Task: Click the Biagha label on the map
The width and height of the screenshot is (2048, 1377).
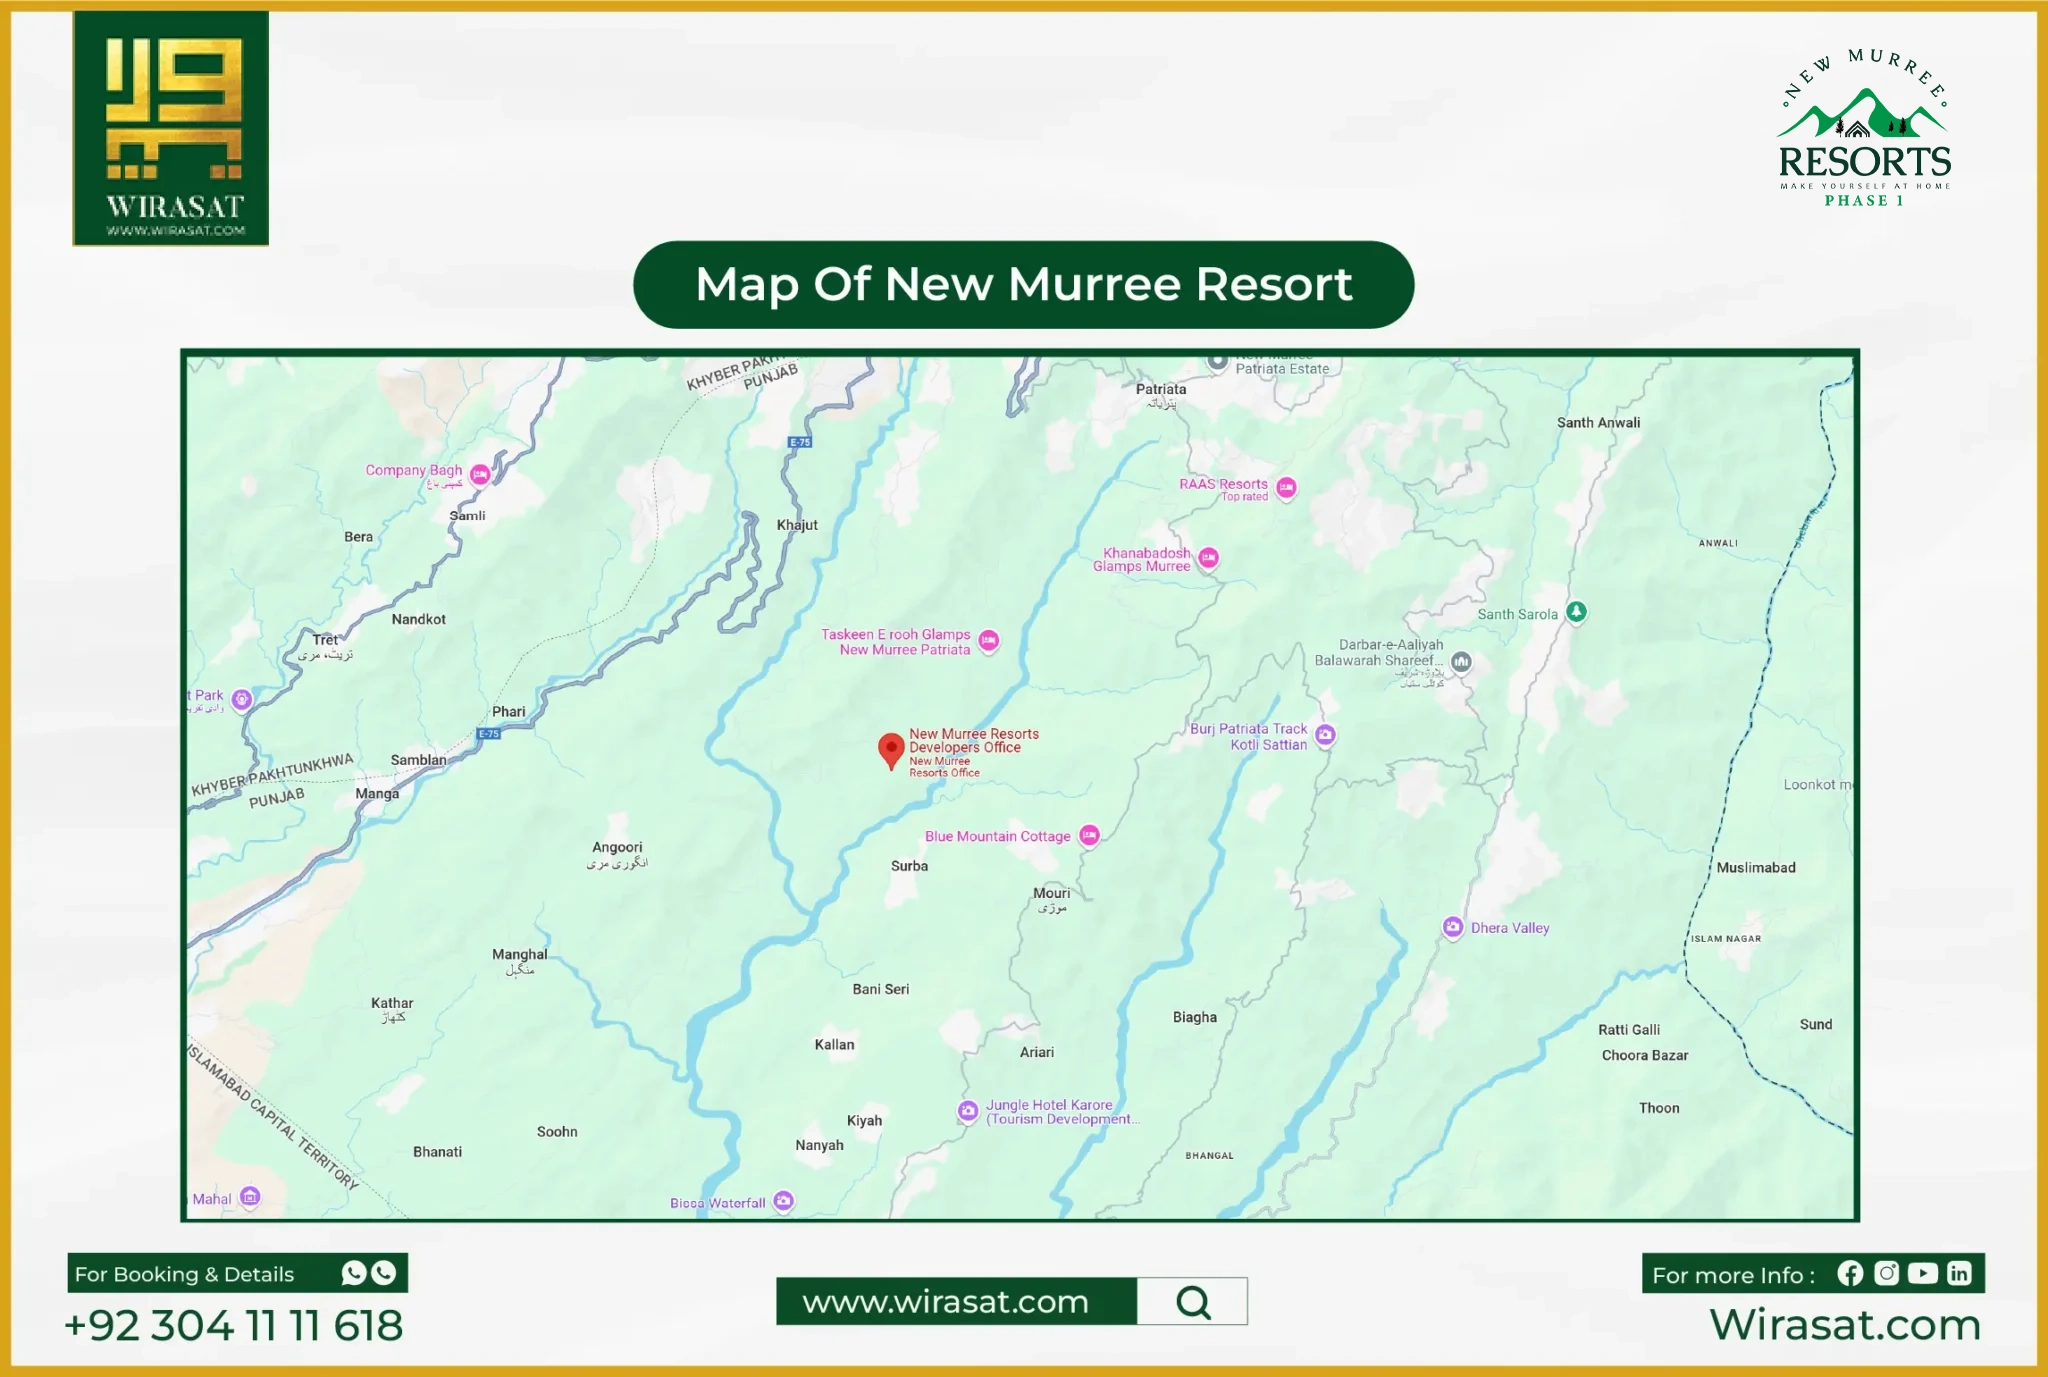Action: click(x=1195, y=1017)
